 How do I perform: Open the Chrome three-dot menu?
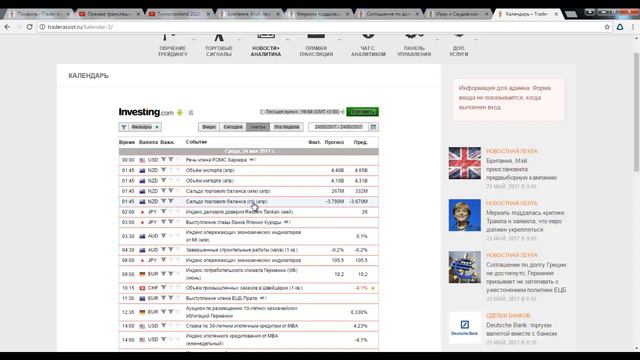pos(633,27)
